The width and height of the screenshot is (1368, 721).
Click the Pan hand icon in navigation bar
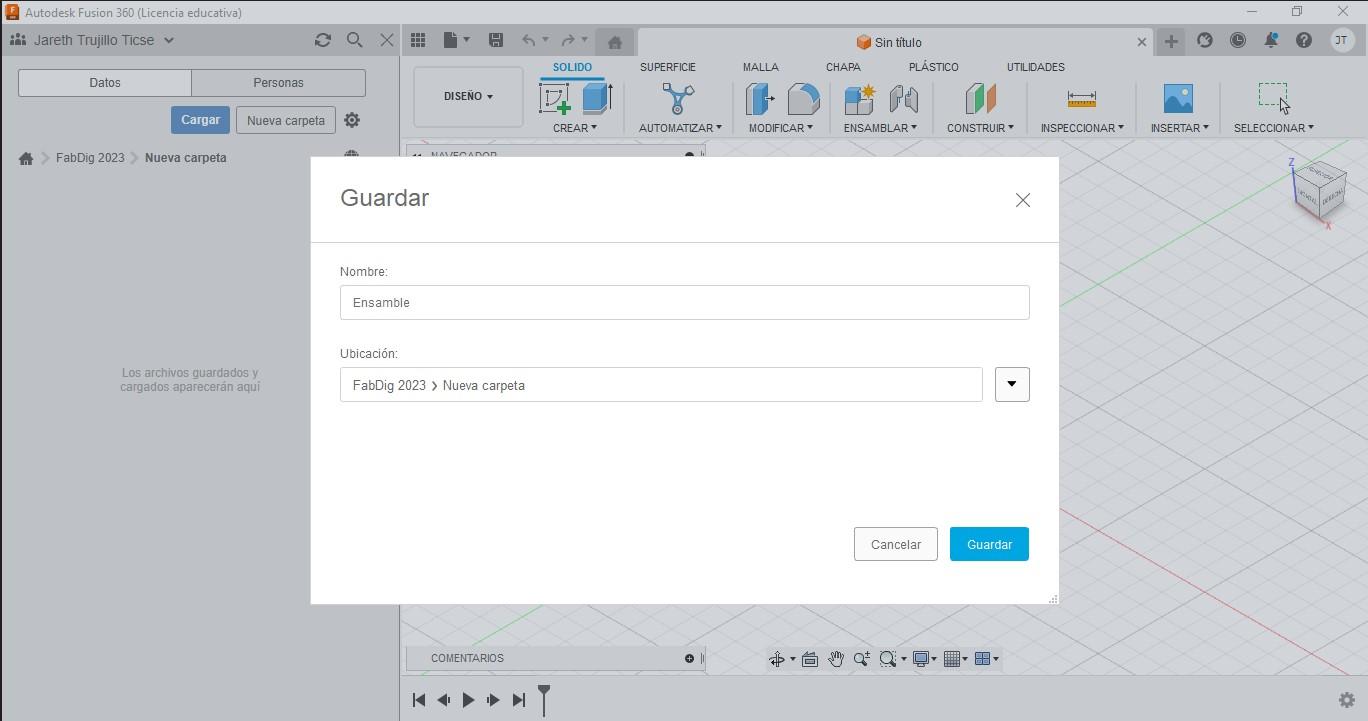point(836,659)
